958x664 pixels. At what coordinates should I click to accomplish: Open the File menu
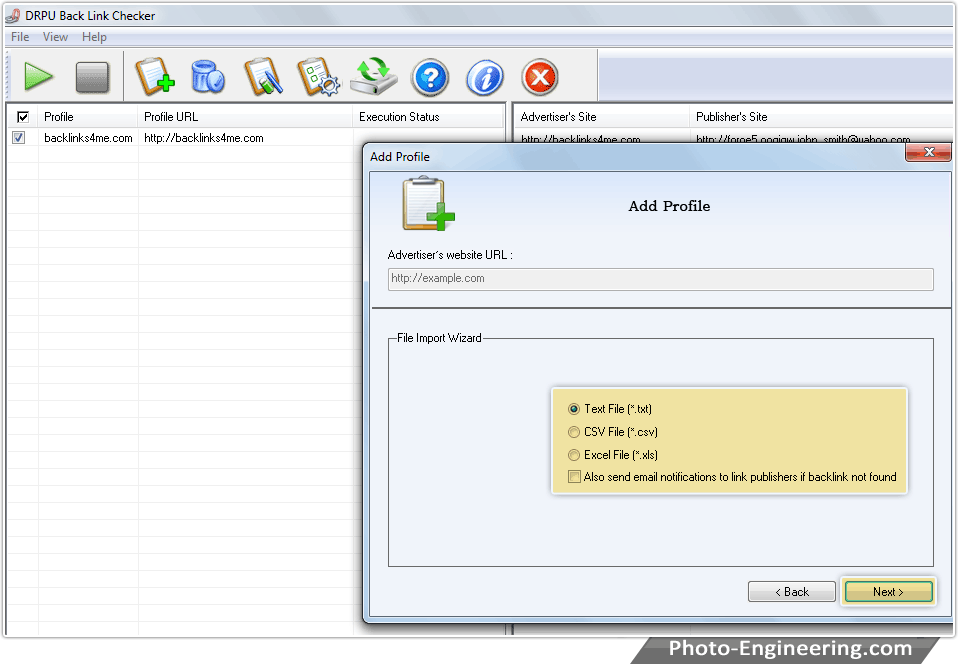point(20,37)
